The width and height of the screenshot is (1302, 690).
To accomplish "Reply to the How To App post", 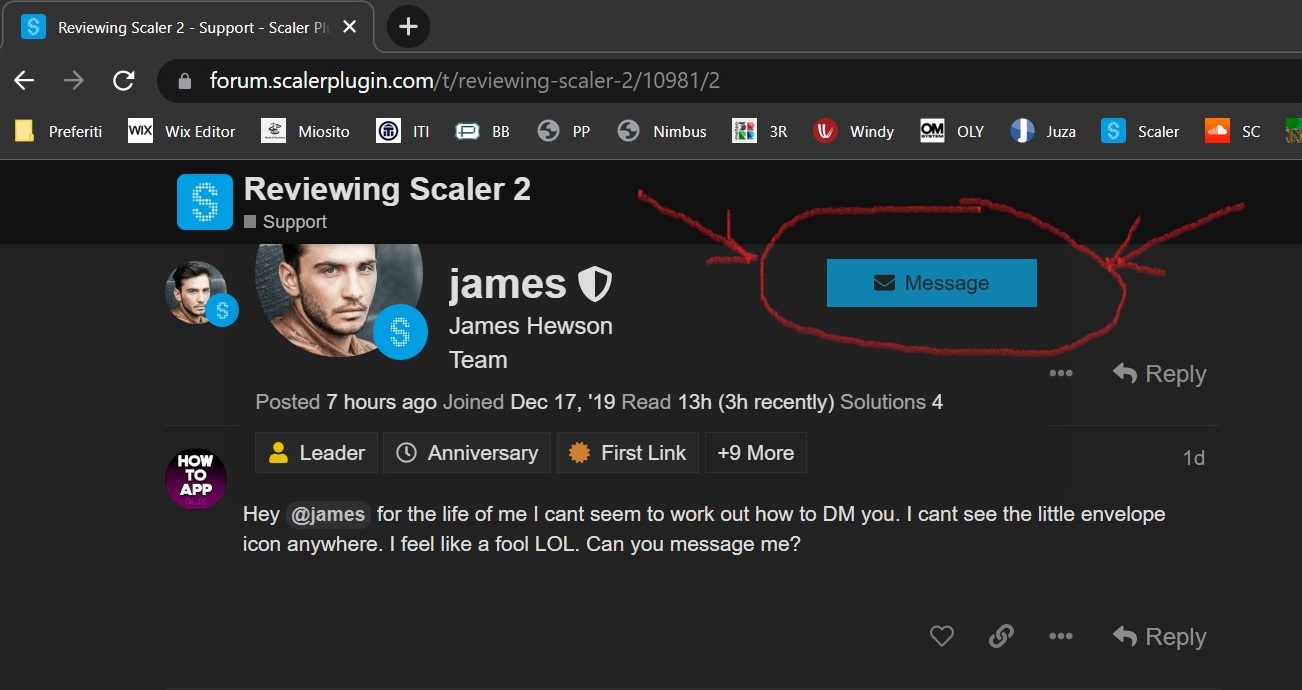I will pos(1159,636).
